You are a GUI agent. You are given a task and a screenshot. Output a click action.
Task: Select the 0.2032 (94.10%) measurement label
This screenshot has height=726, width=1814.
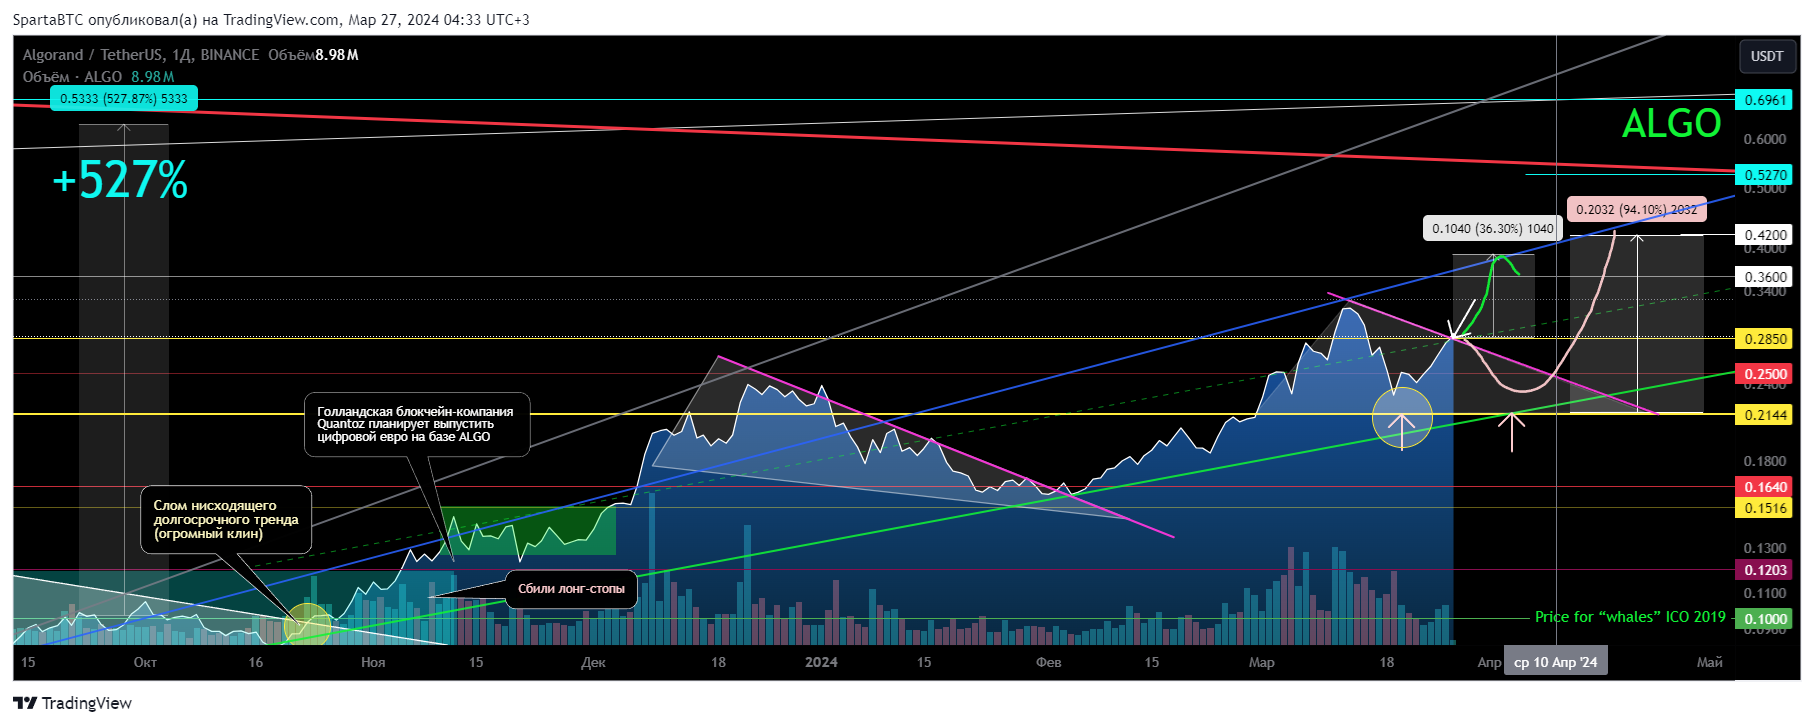1636,209
